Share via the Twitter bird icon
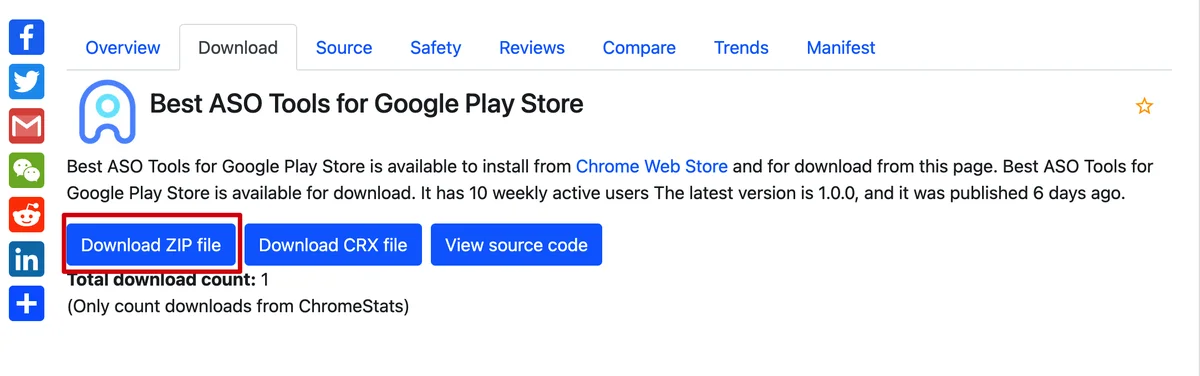Viewport: 1200px width, 376px height. tap(27, 82)
